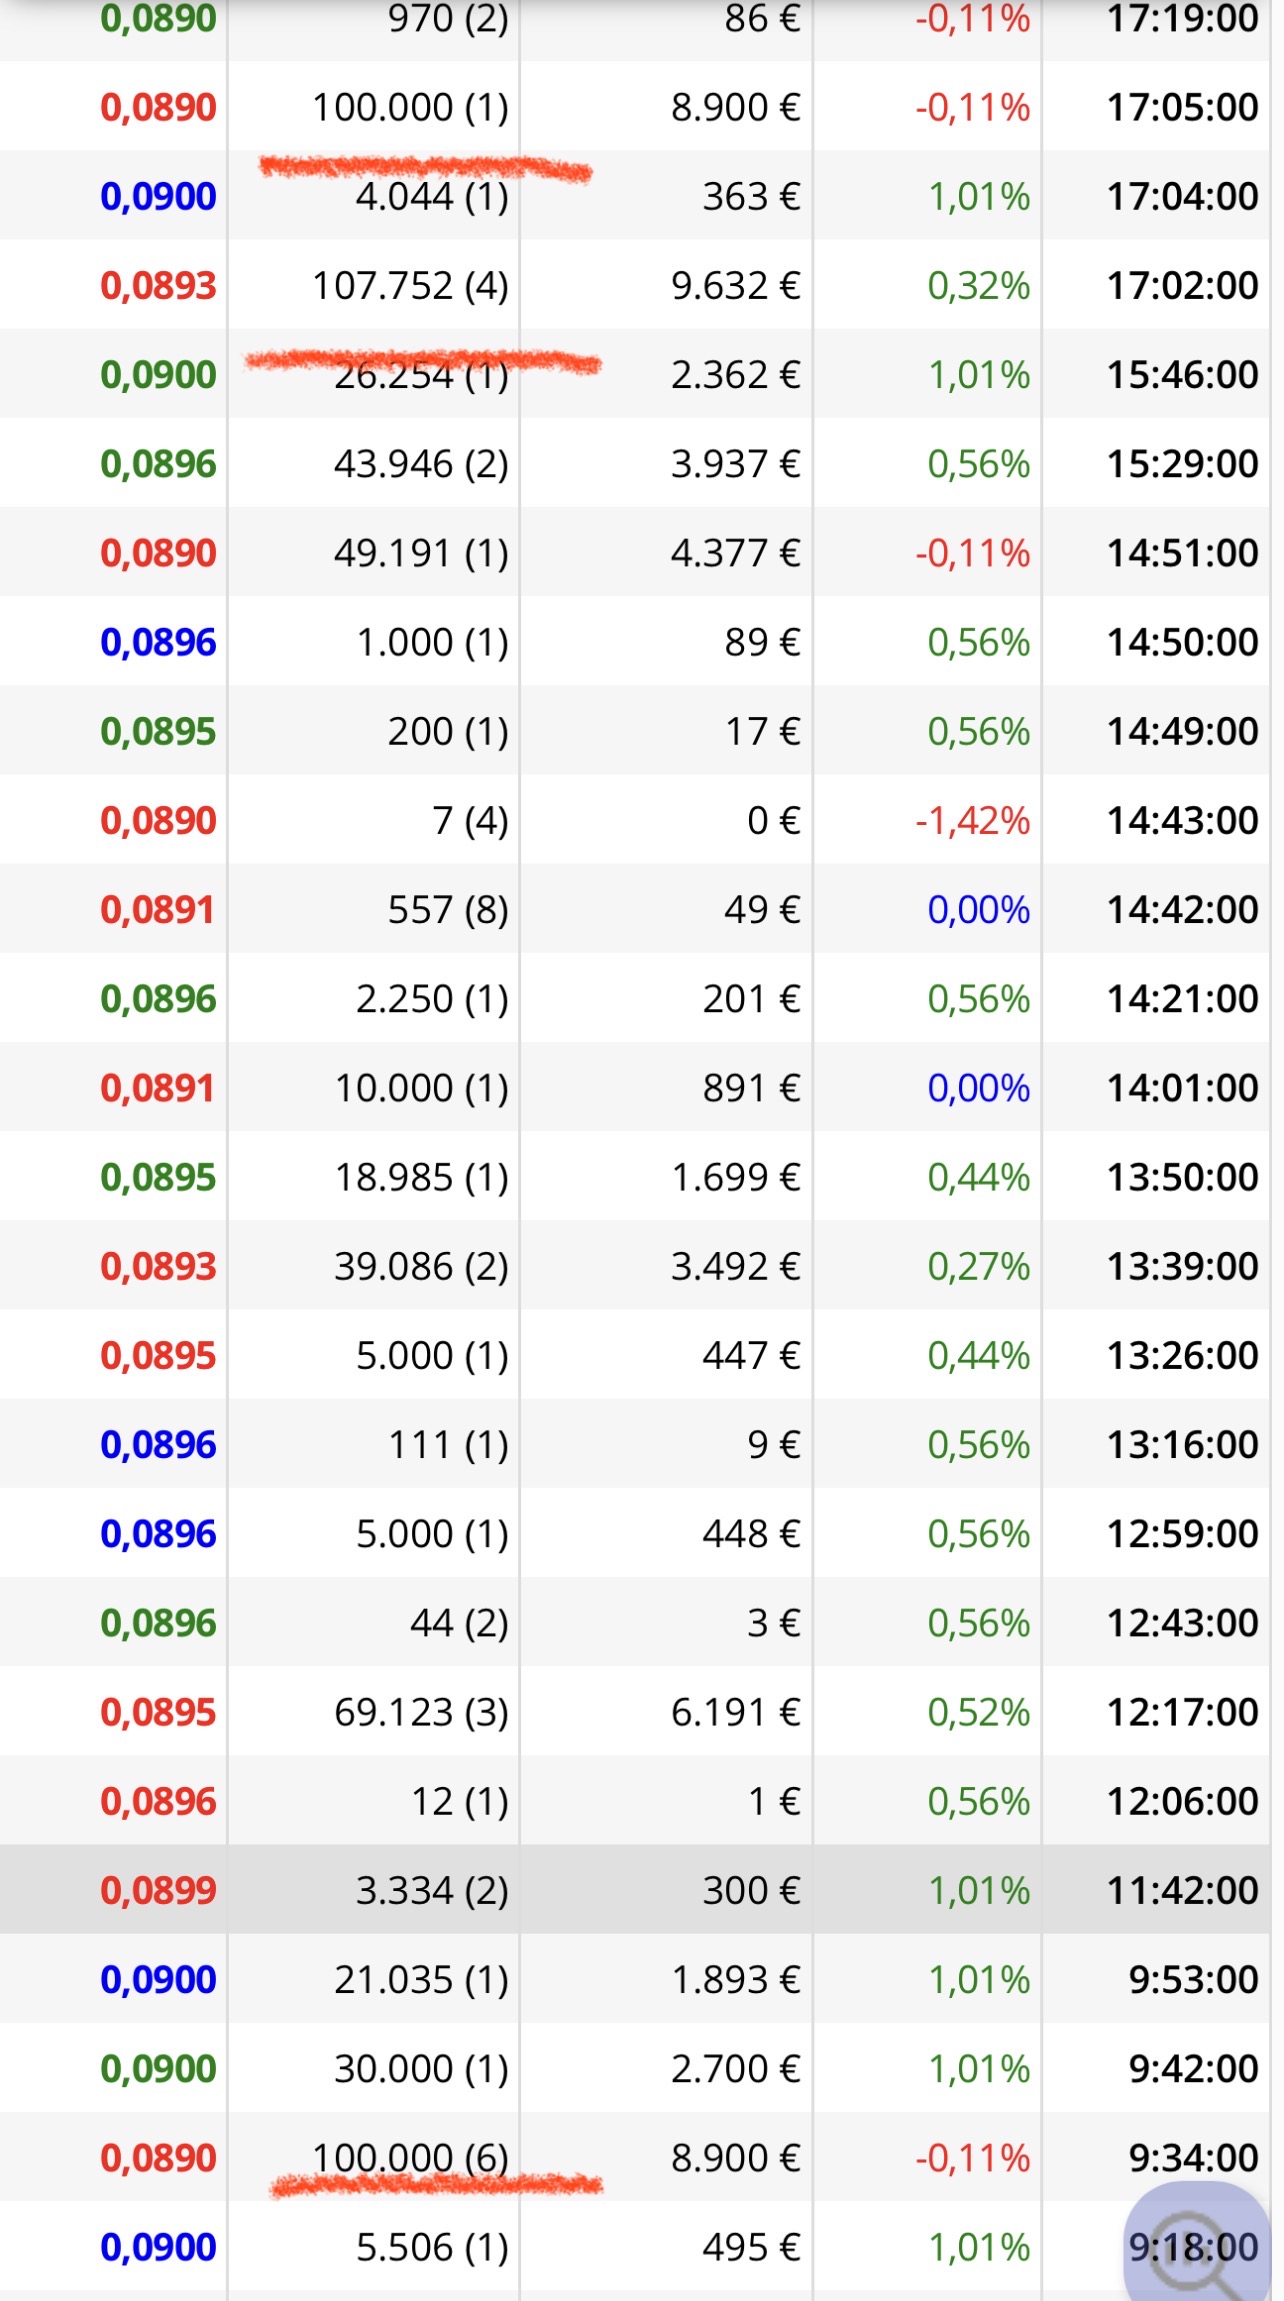Screen dimensions: 1284x2301
Task: Select the 0,32% change value
Action: tap(978, 286)
